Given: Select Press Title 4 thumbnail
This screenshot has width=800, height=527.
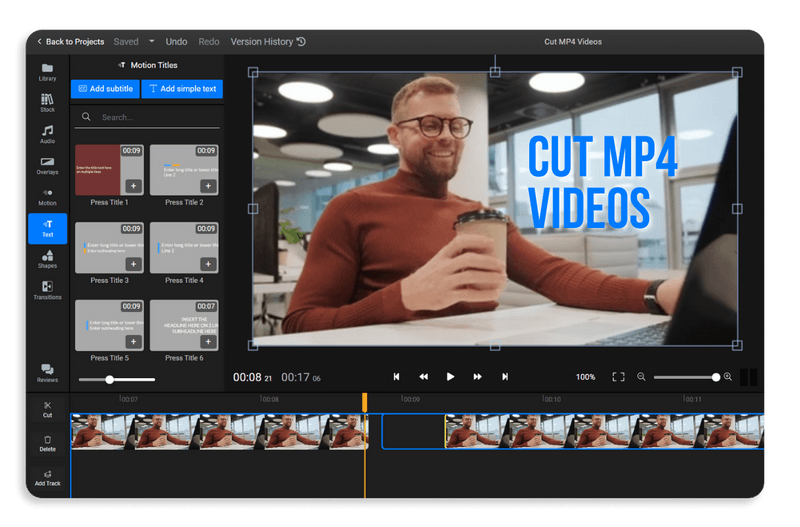Looking at the screenshot, I should click(184, 247).
